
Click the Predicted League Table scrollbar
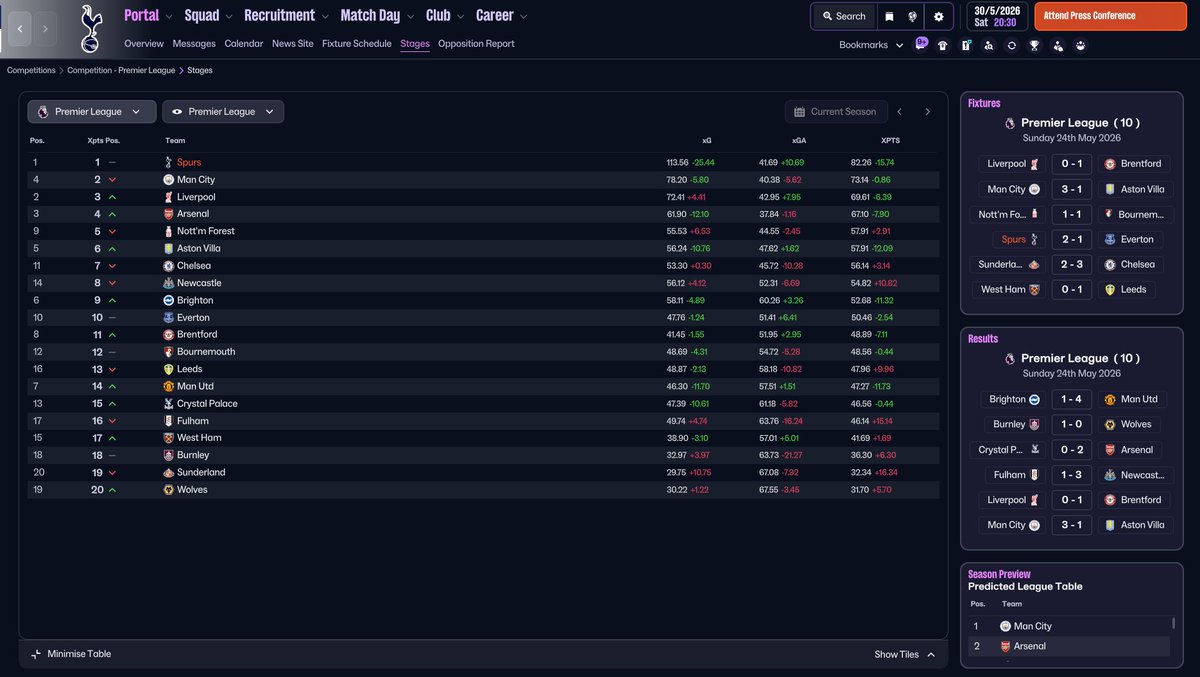[x=1173, y=624]
